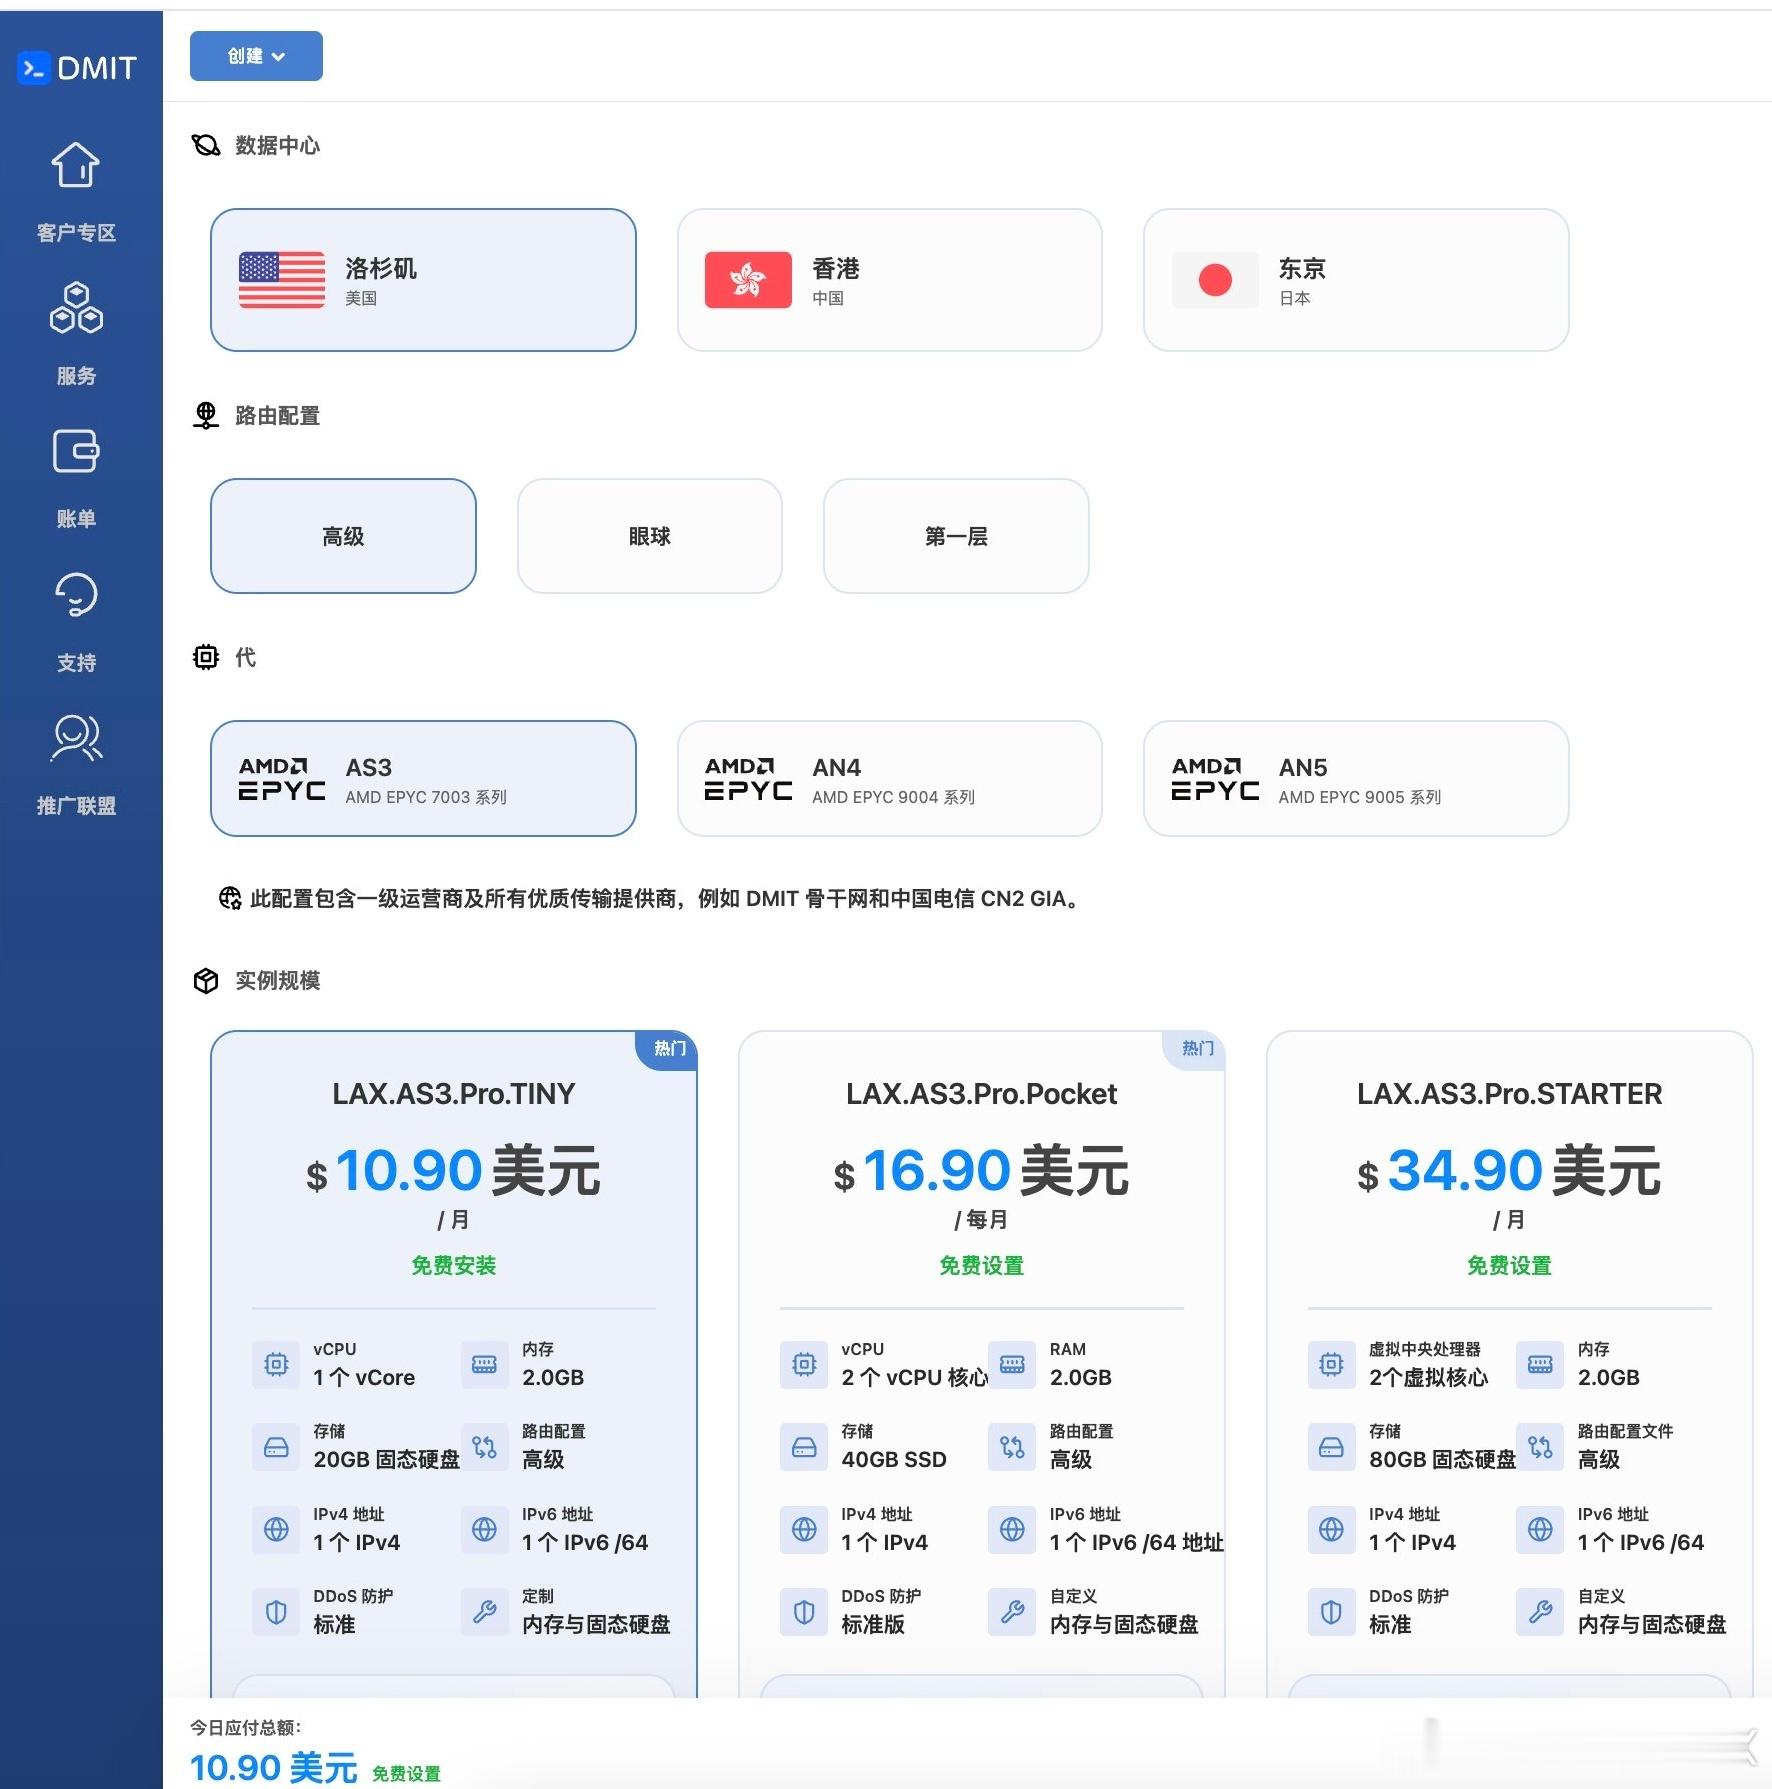Choose the LAX.AS3.Pro.TINY plan title
The width and height of the screenshot is (1772, 1789).
[x=454, y=1094]
